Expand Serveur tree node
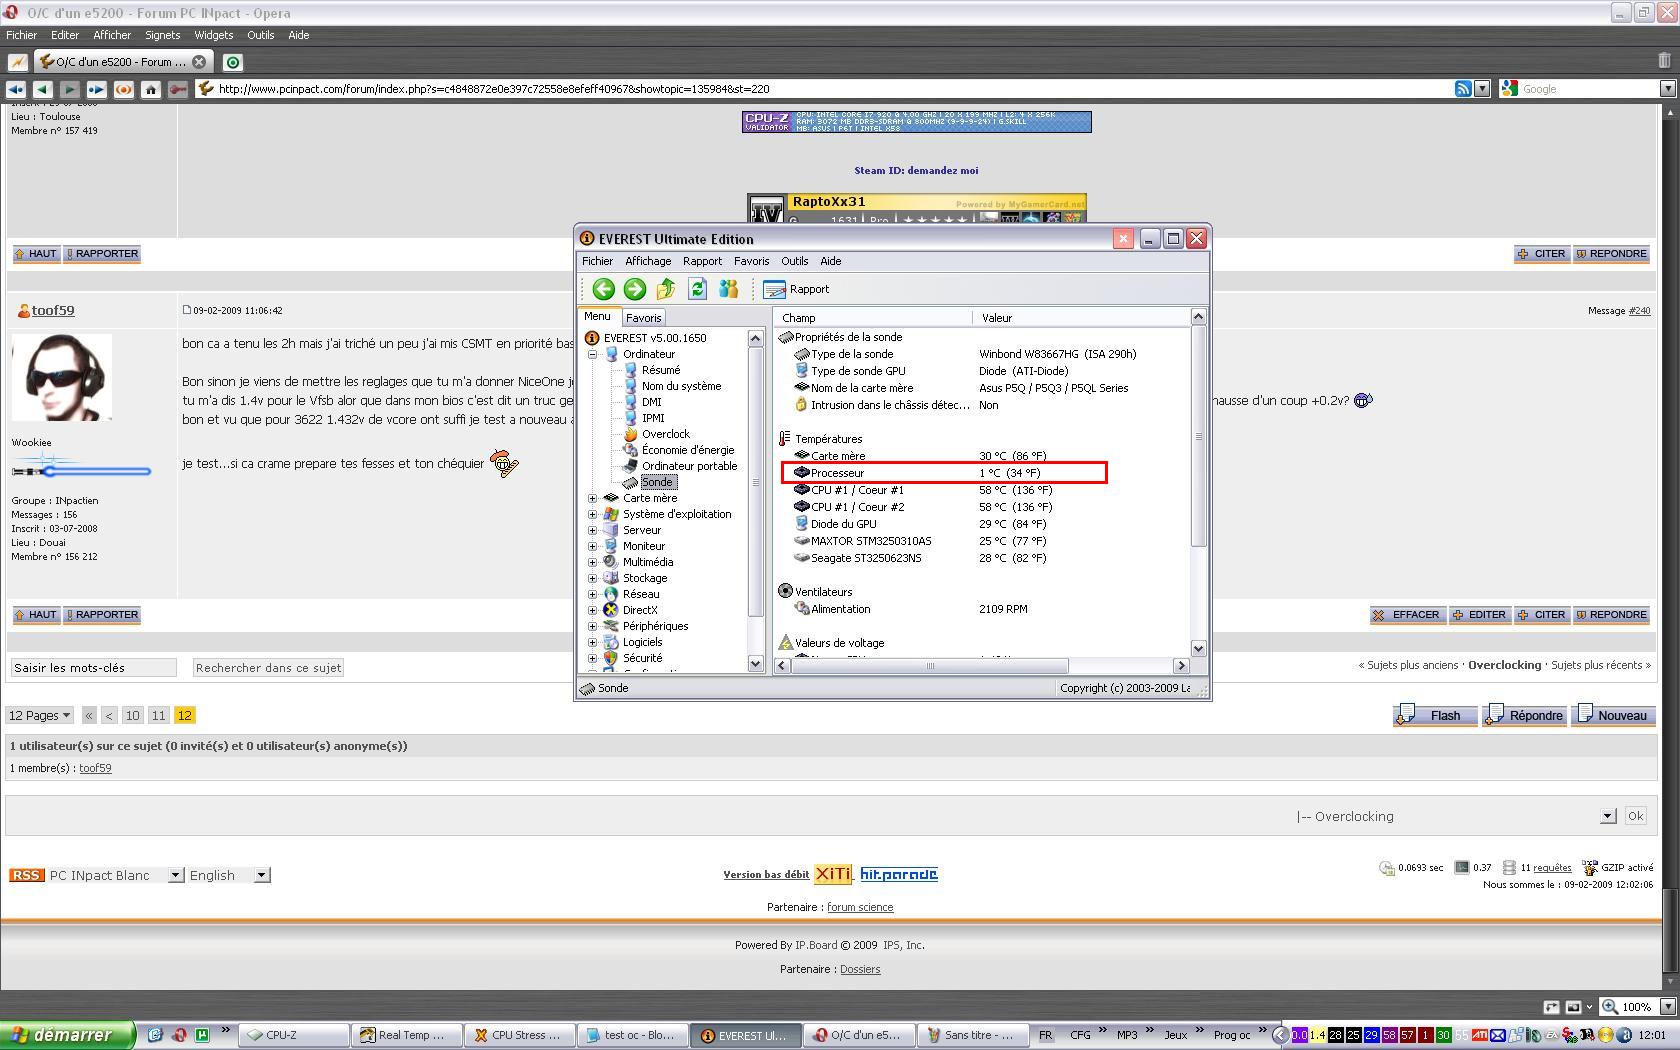The width and height of the screenshot is (1680, 1050). coord(592,530)
